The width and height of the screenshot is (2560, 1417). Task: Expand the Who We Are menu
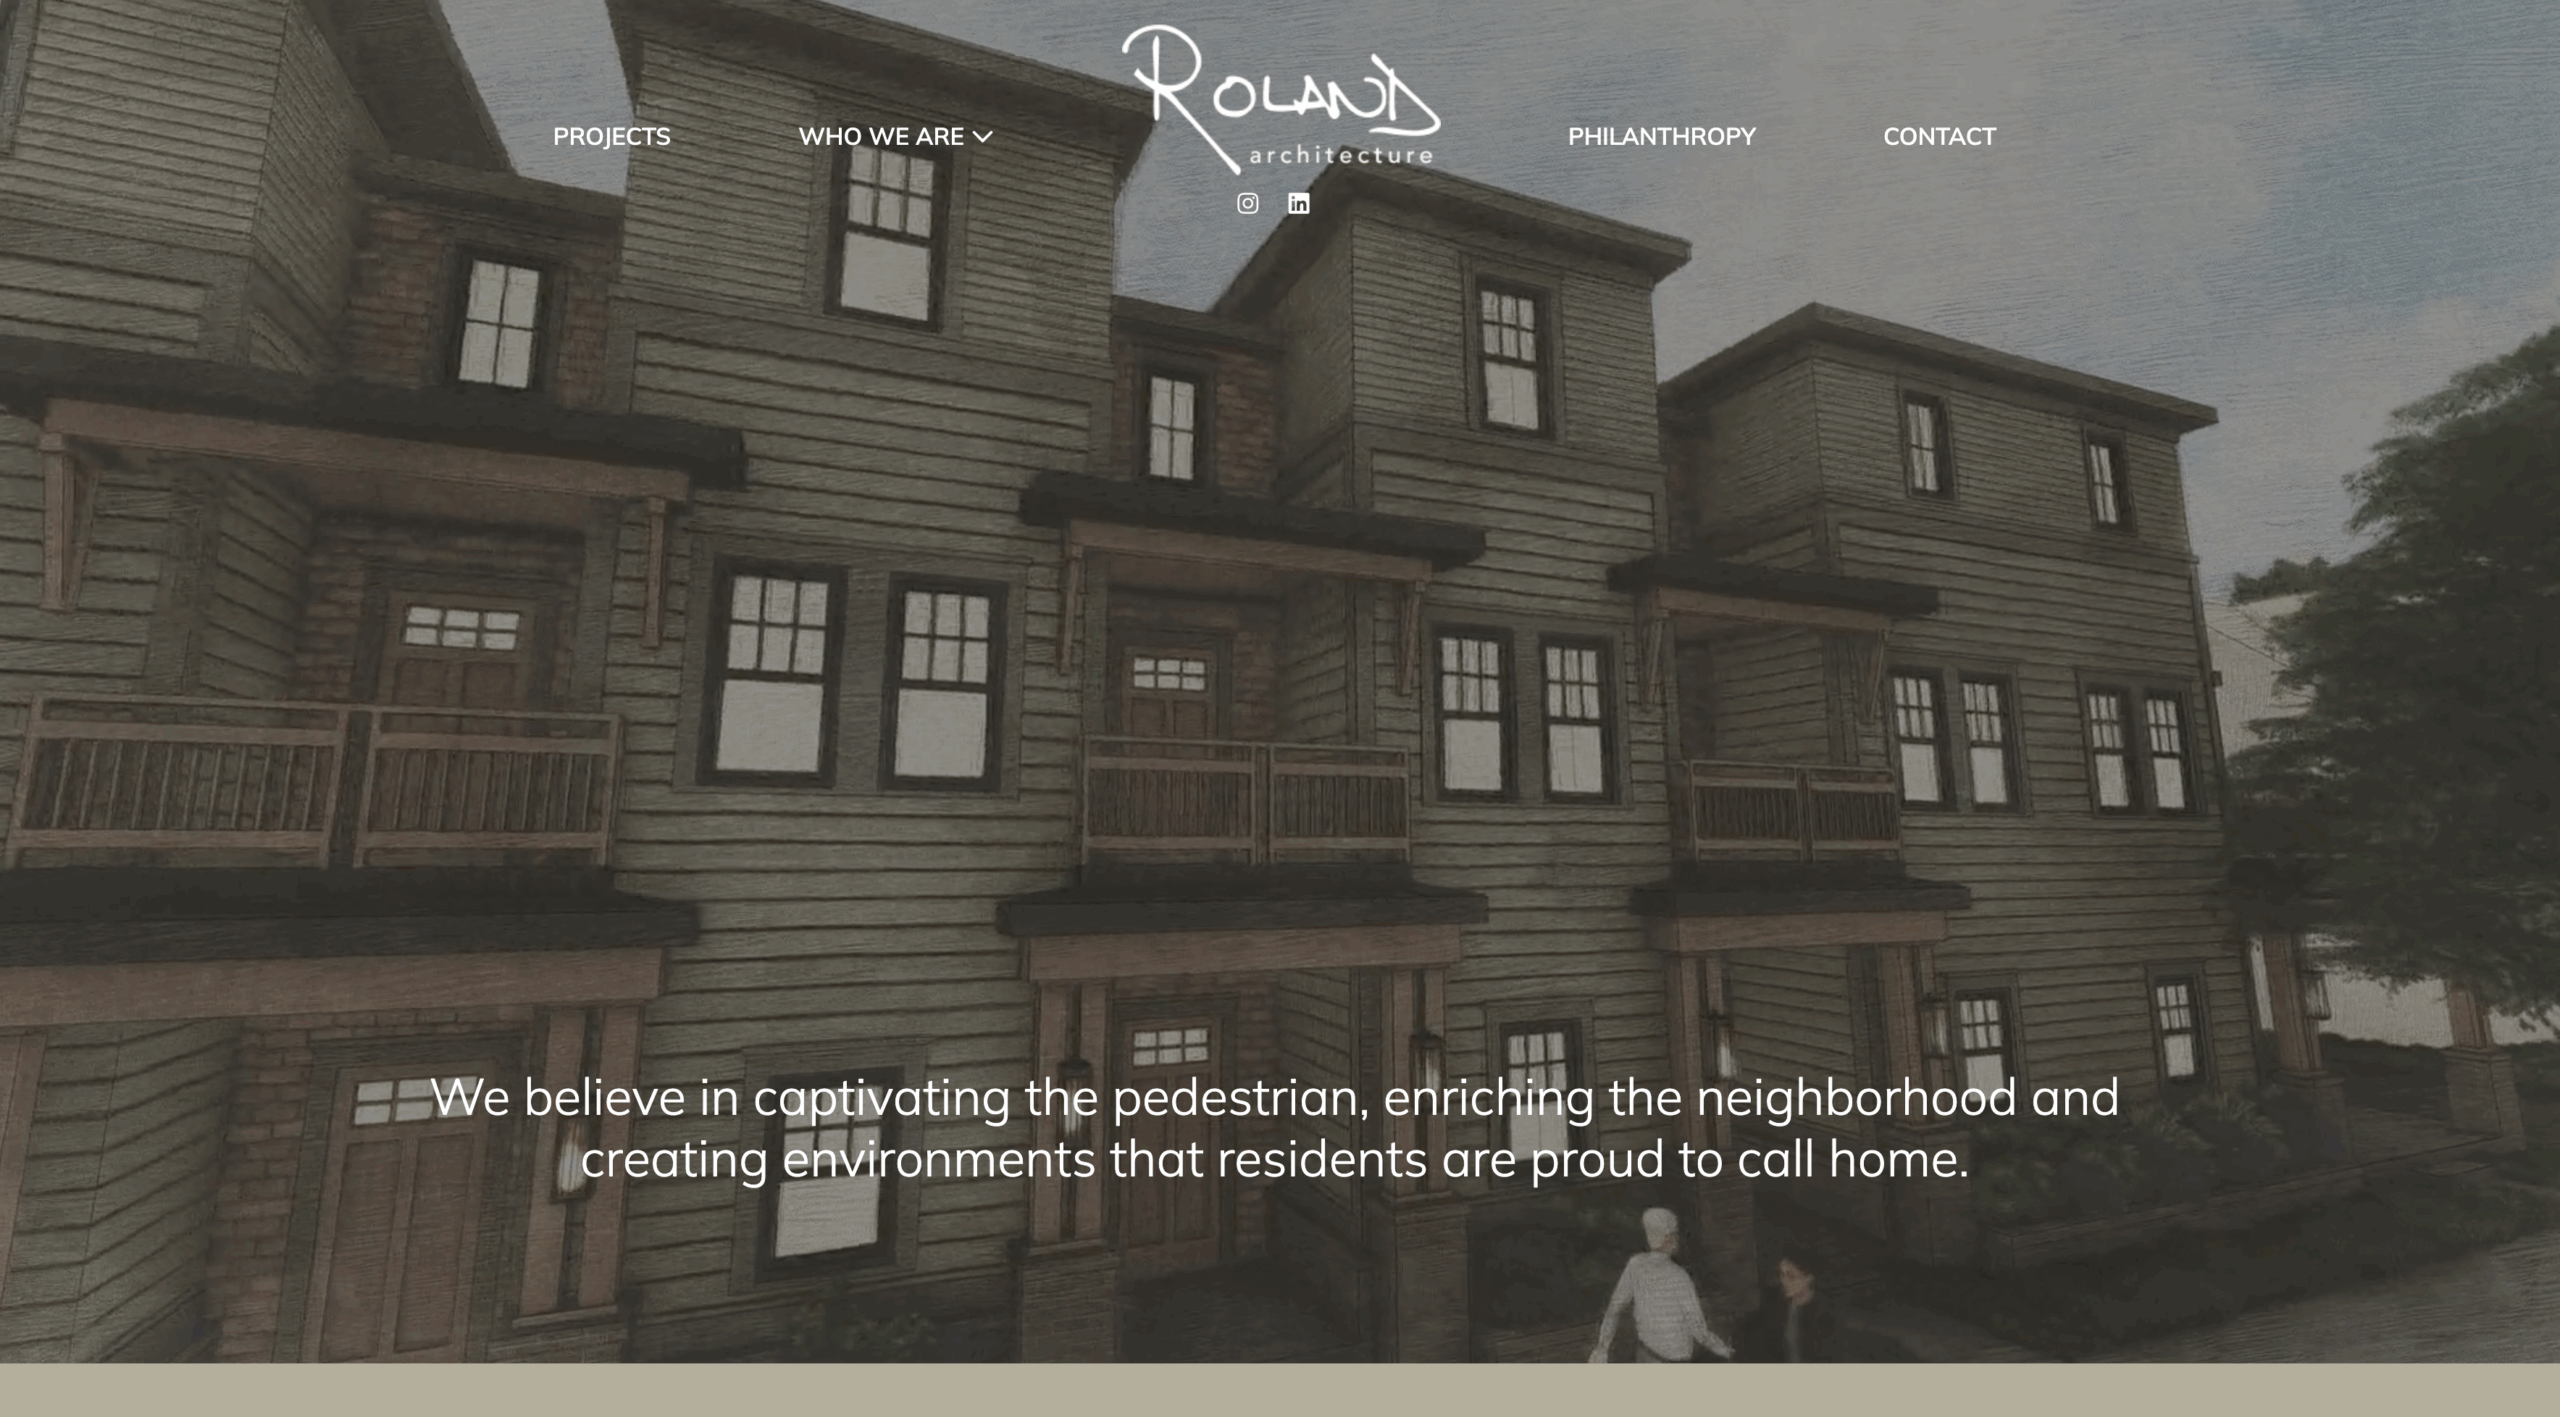tap(881, 137)
